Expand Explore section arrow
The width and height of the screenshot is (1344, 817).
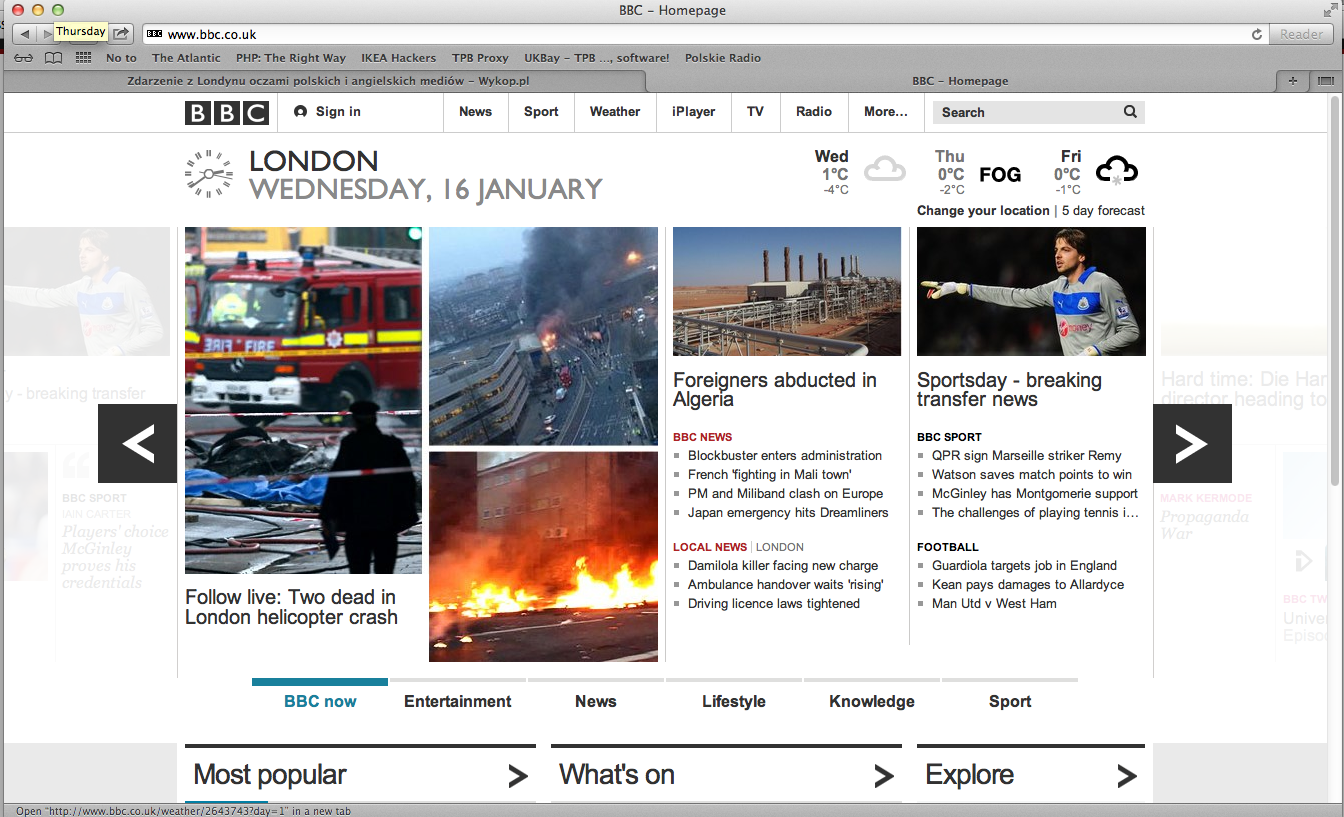(1127, 776)
